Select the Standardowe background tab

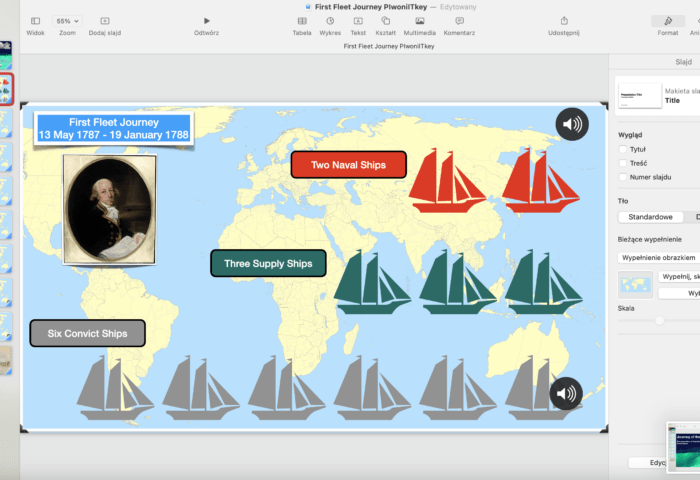click(649, 217)
